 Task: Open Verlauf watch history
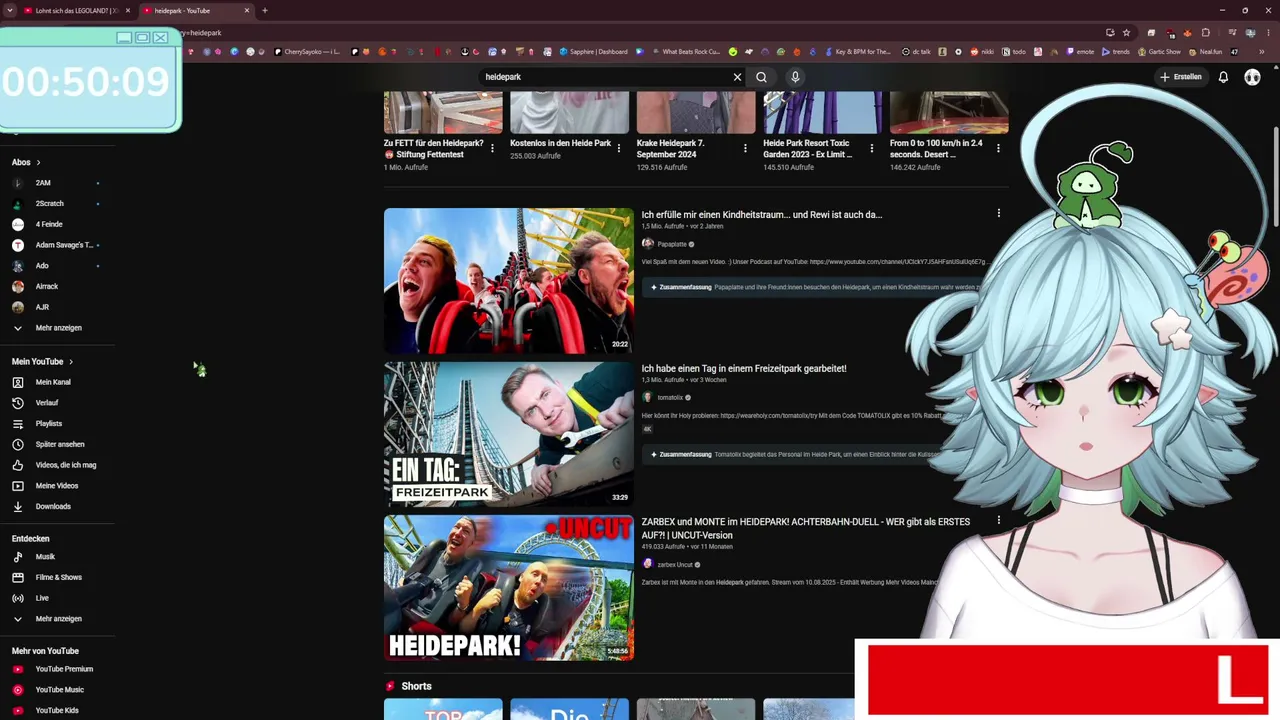36,403
